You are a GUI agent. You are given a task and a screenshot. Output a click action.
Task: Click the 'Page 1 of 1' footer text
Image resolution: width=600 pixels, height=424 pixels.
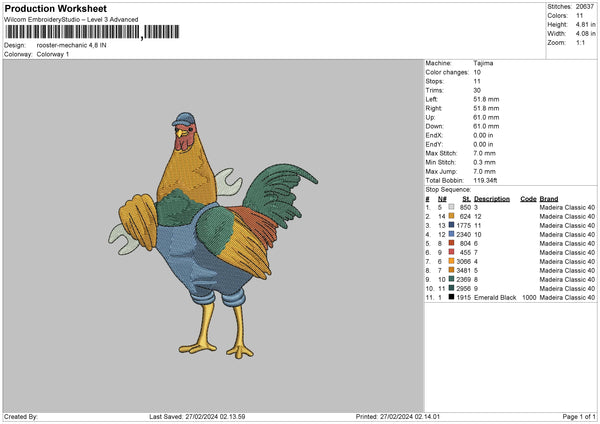click(579, 416)
